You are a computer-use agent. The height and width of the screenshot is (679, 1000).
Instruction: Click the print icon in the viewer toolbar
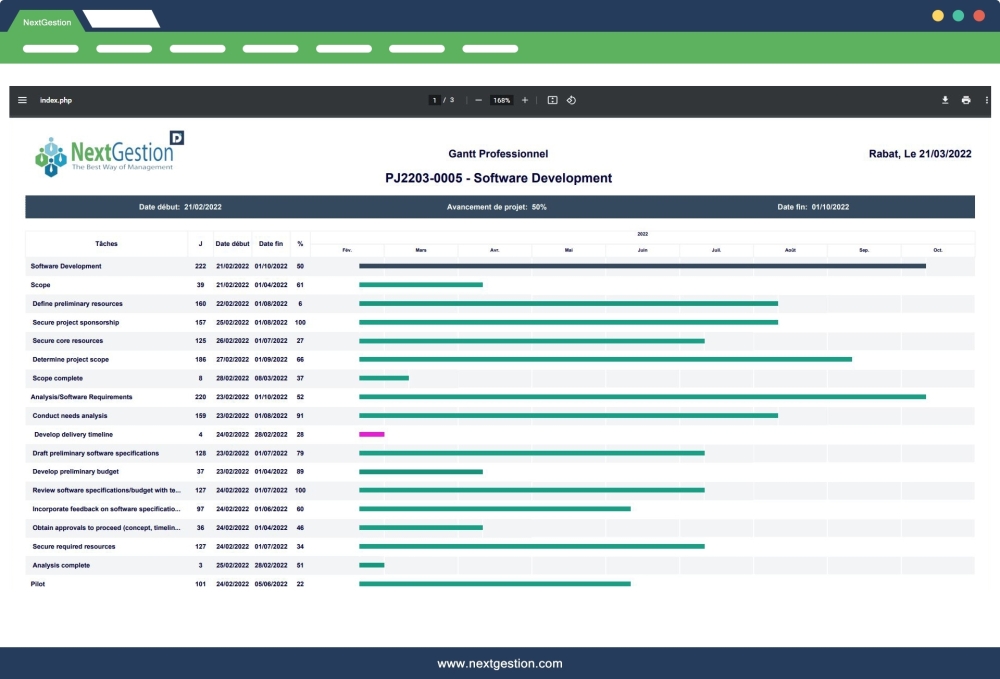[966, 100]
